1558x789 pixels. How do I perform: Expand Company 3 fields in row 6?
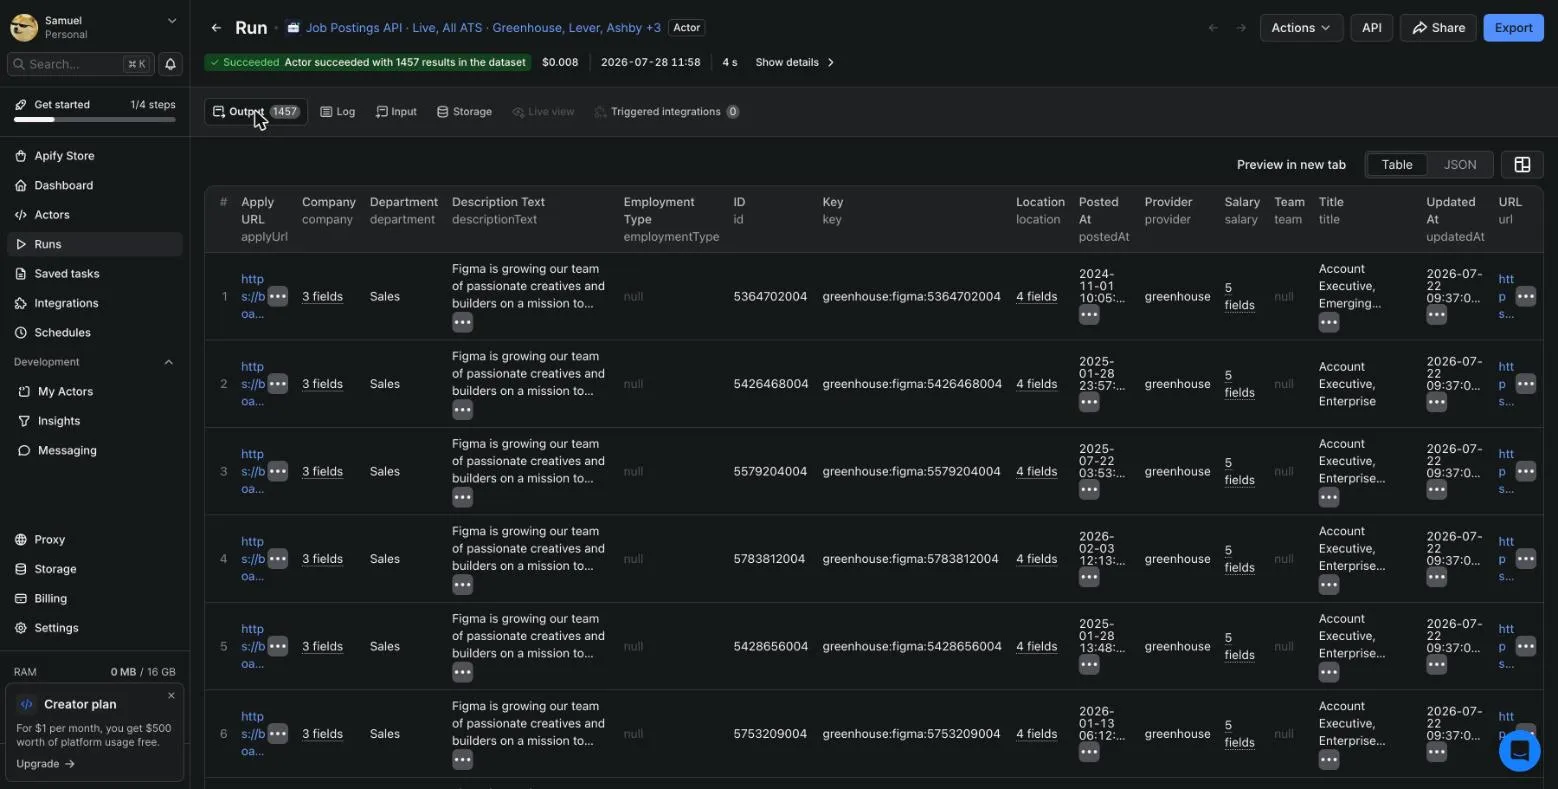coord(322,734)
